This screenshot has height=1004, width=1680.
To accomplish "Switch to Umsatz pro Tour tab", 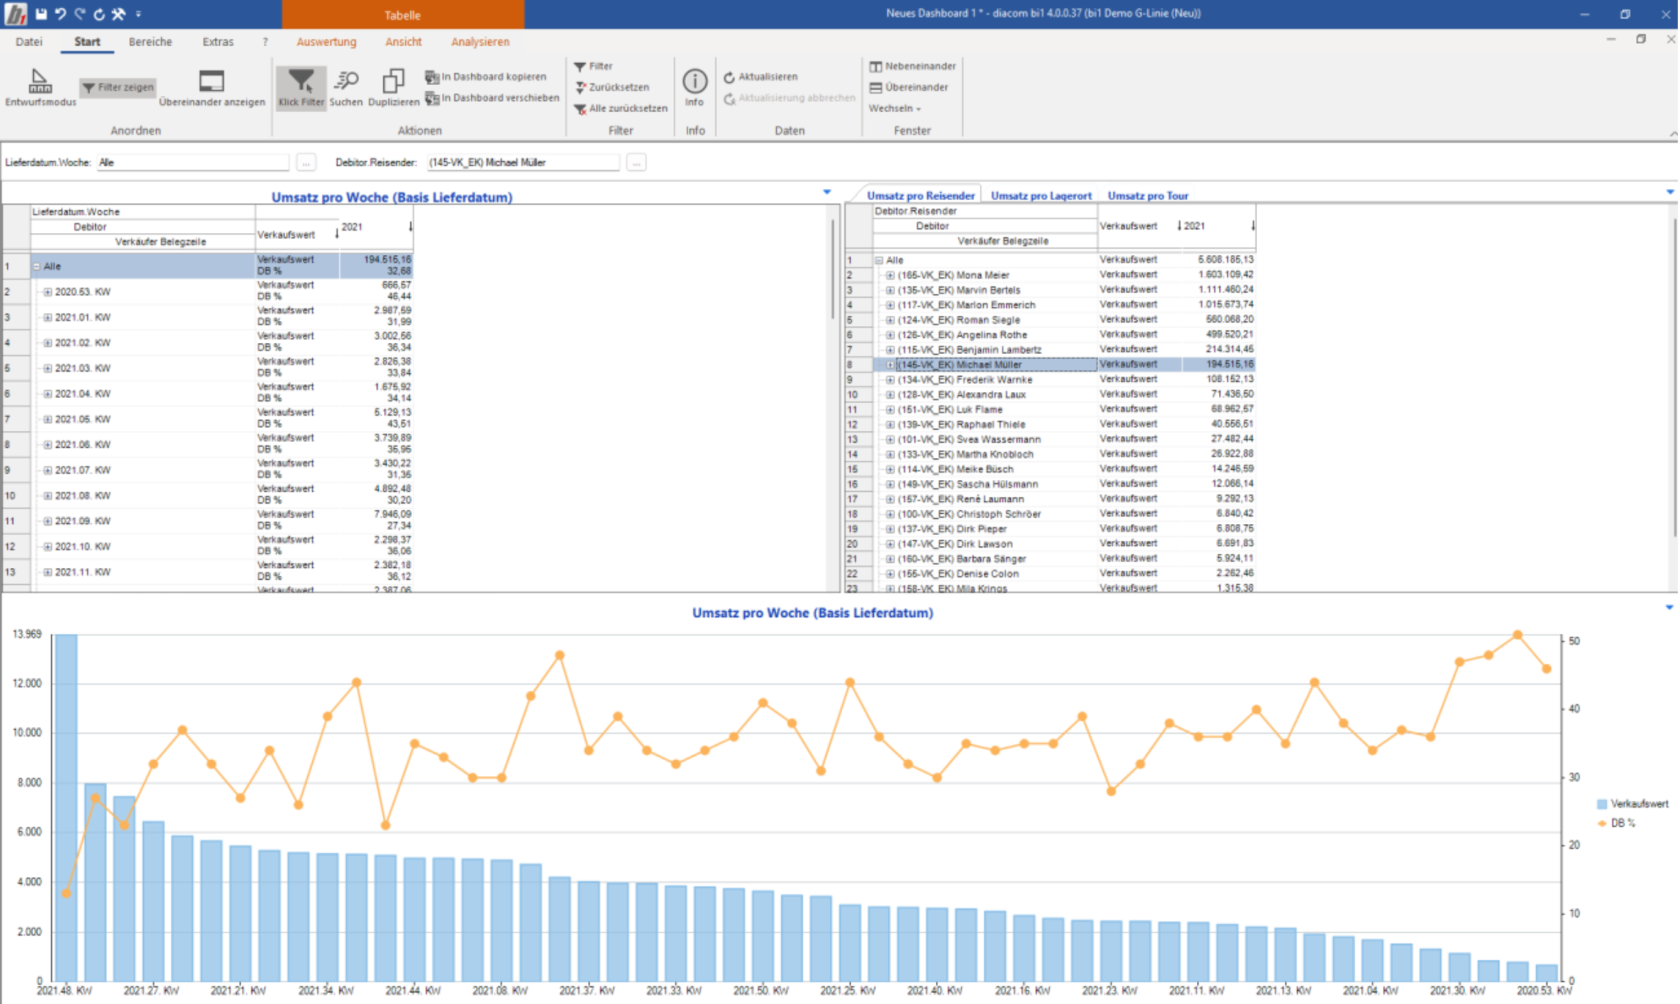I will [x=1148, y=196].
